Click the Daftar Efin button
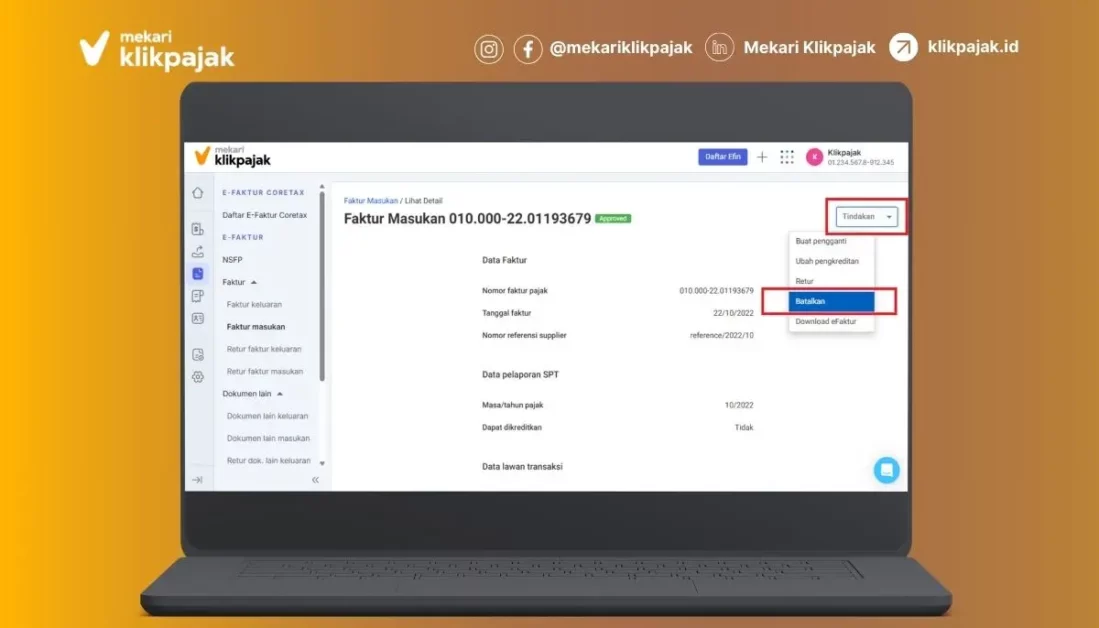This screenshot has height=628, width=1099. point(723,157)
